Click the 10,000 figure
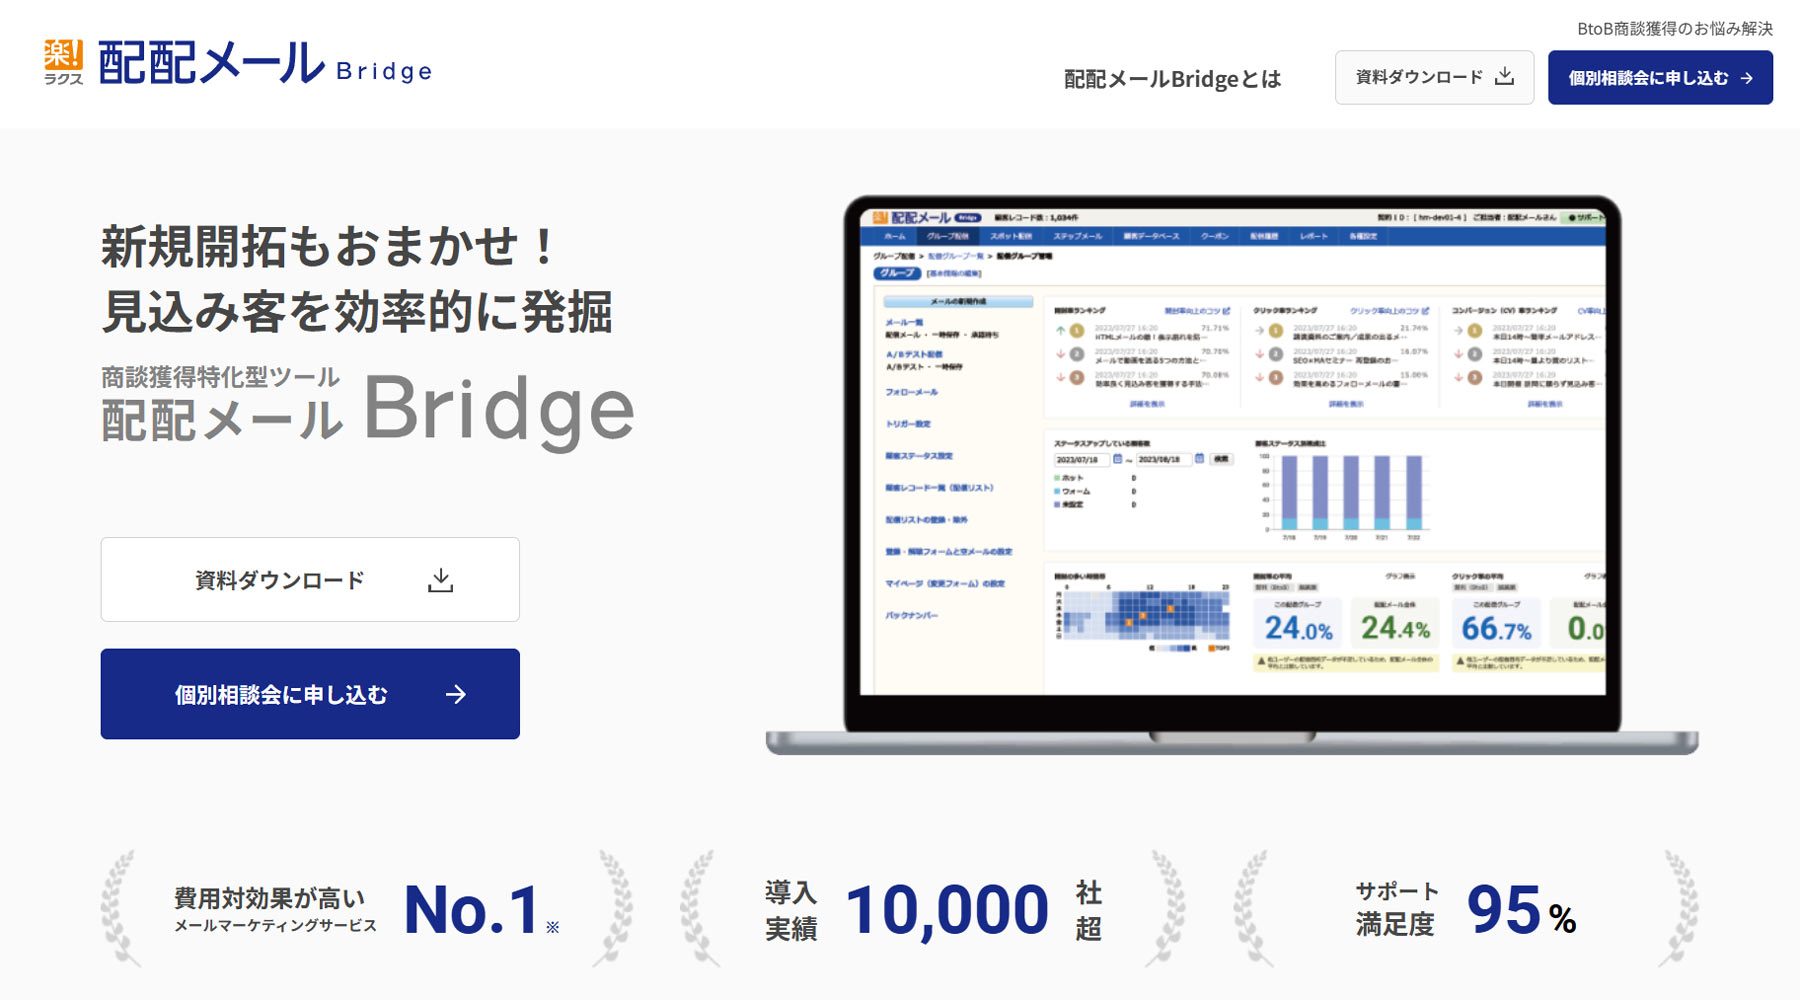The height and width of the screenshot is (1000, 1800). pyautogui.click(x=947, y=910)
